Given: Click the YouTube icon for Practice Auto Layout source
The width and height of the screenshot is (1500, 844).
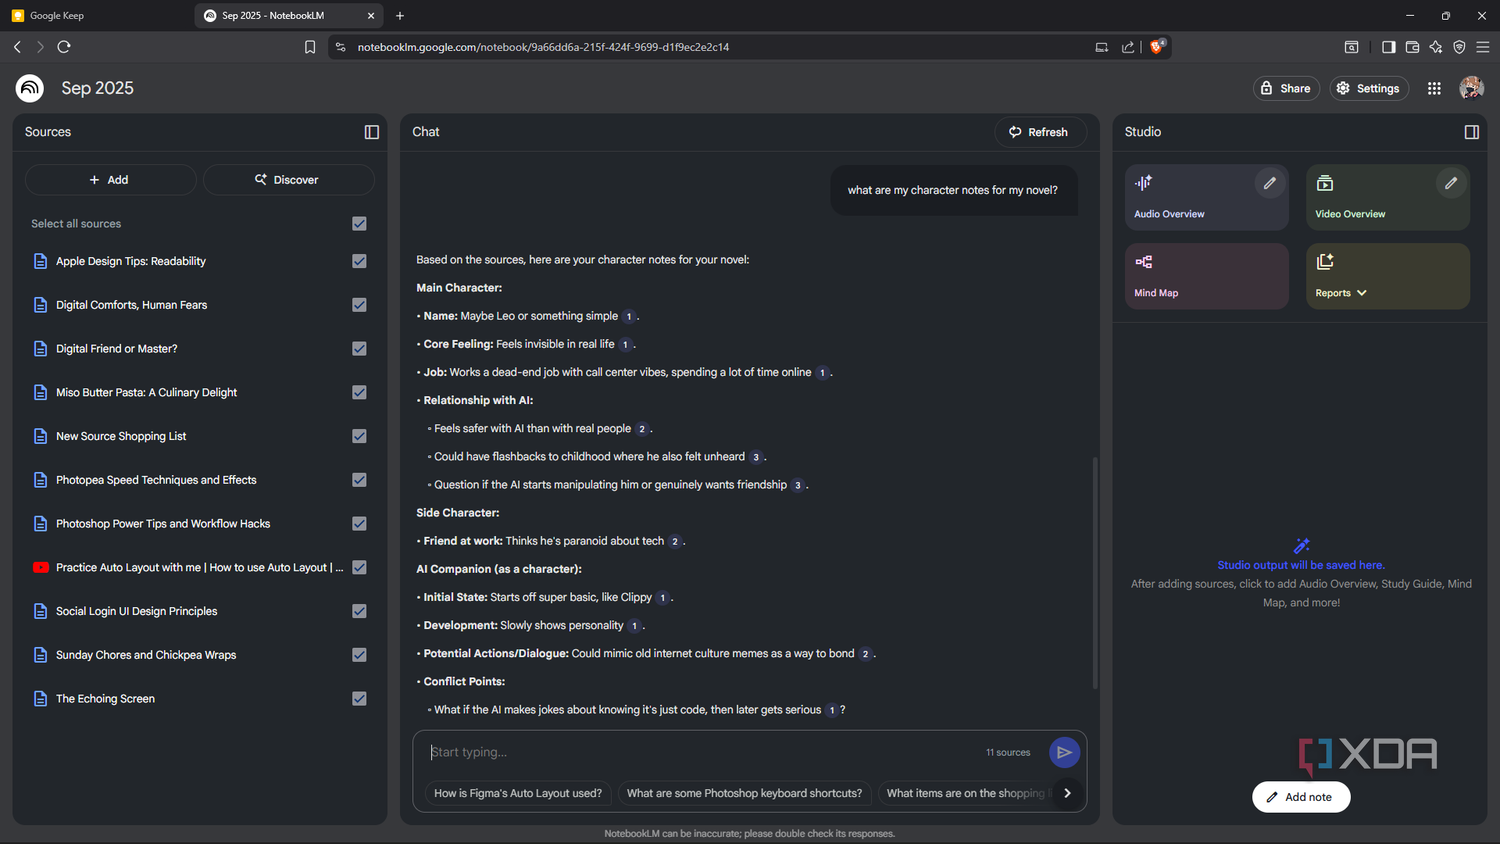Looking at the screenshot, I should 40,567.
